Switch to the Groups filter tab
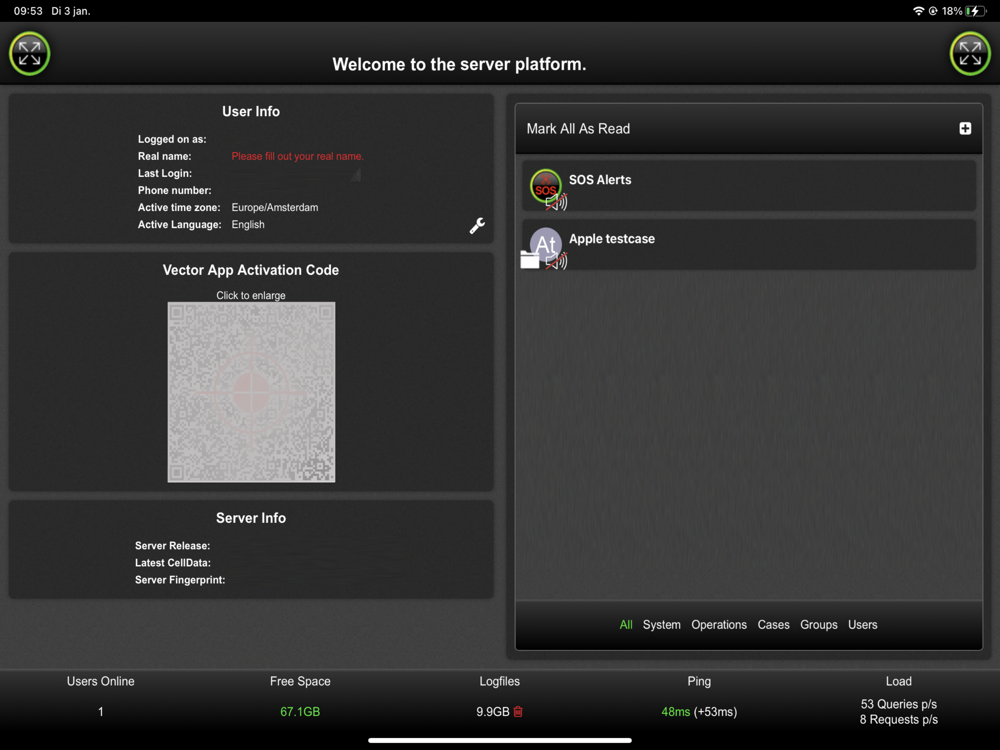1000x750 pixels. click(818, 625)
